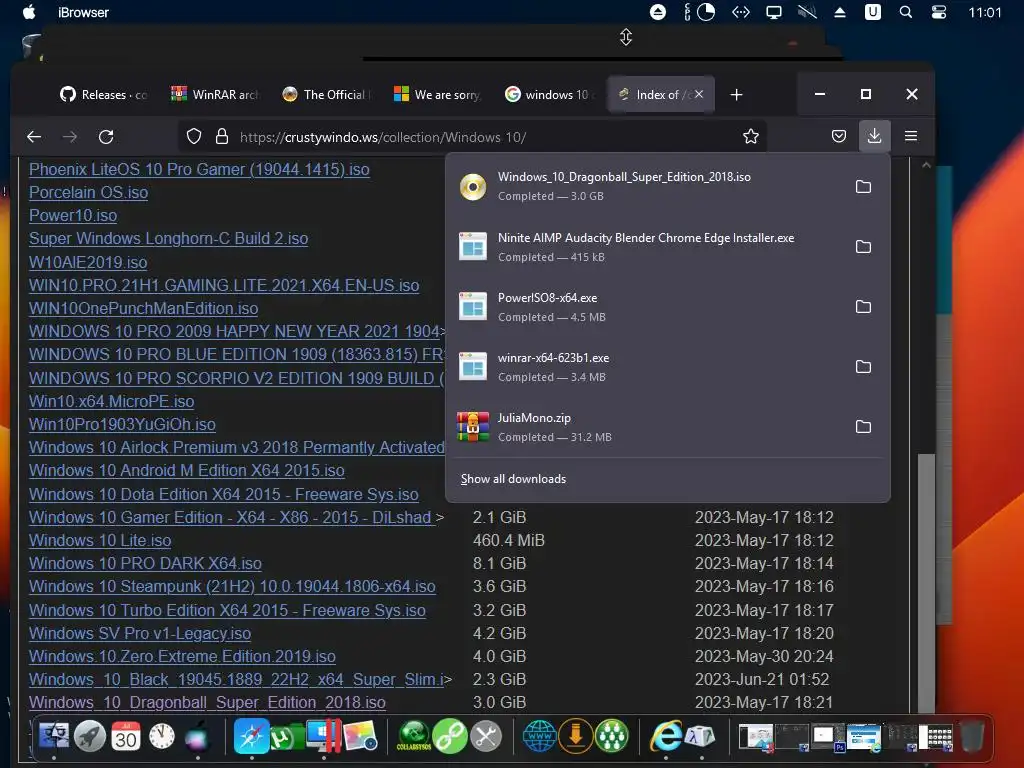Open WIN10OnePunchManEdition.iso link
Screen dimensions: 1024x768
coord(144,308)
